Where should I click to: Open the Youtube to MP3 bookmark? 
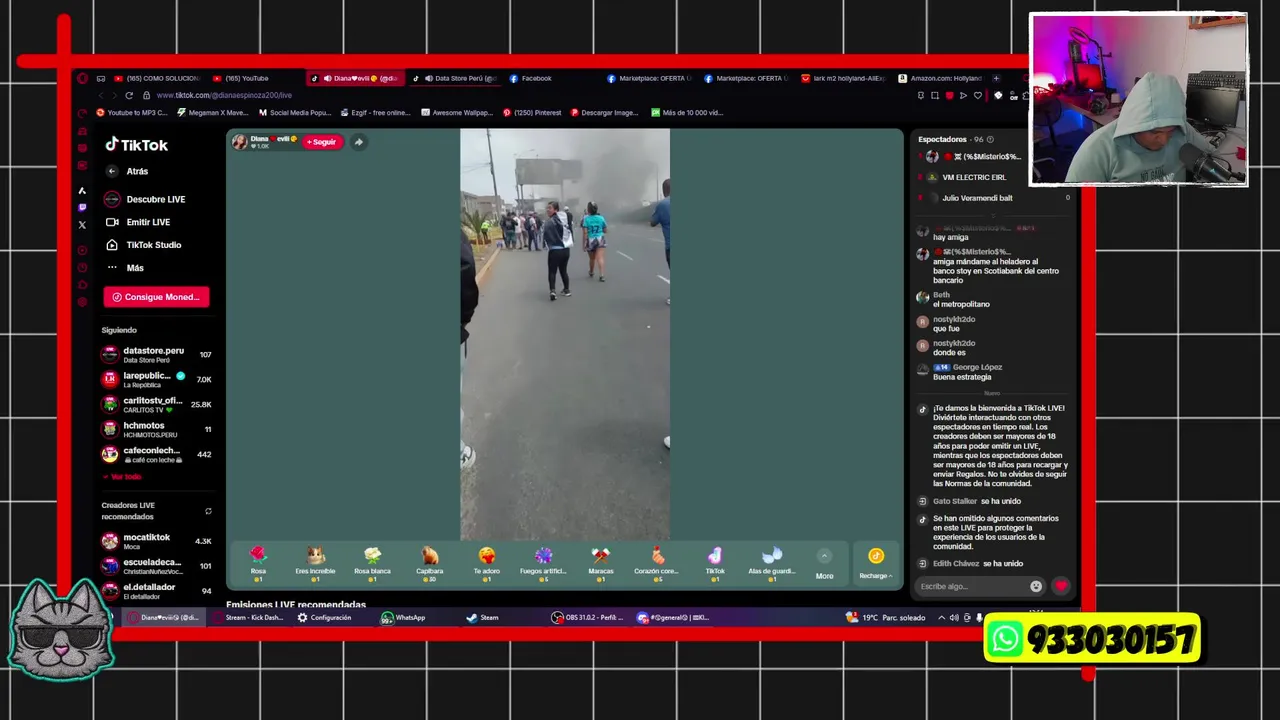[x=132, y=113]
